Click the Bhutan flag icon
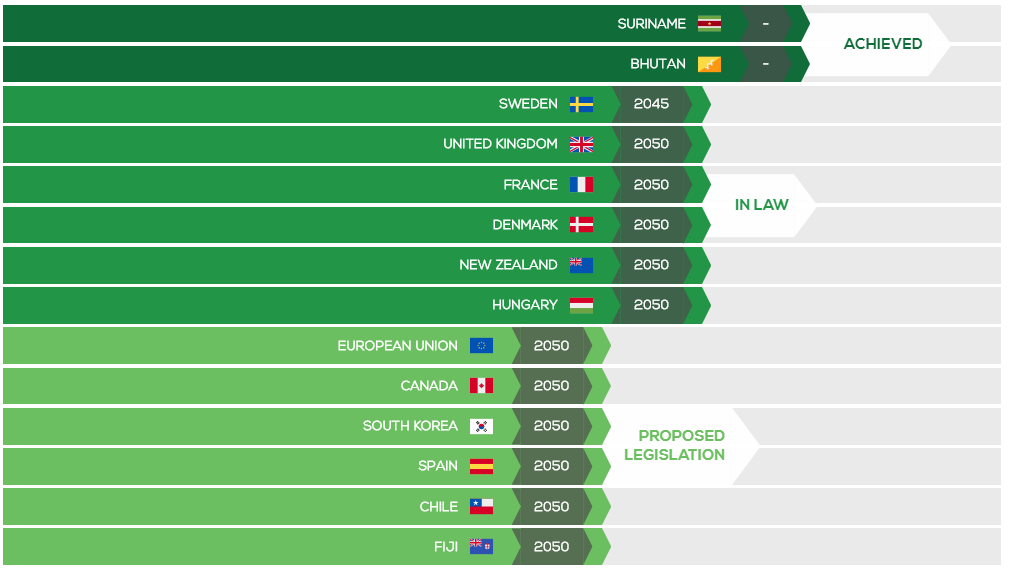Image resolution: width=1009 pixels, height=569 pixels. tap(709, 64)
